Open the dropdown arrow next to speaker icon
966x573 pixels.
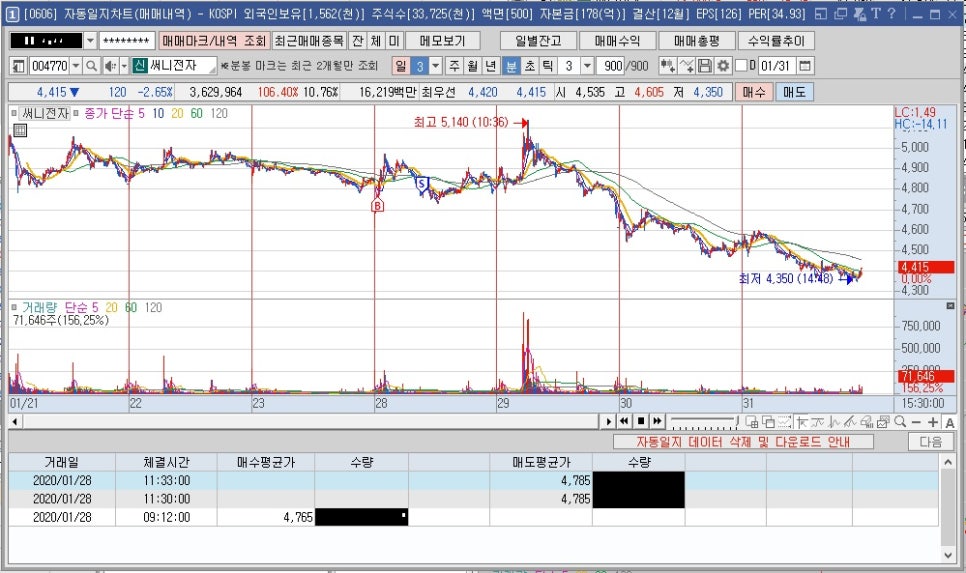click(123, 66)
